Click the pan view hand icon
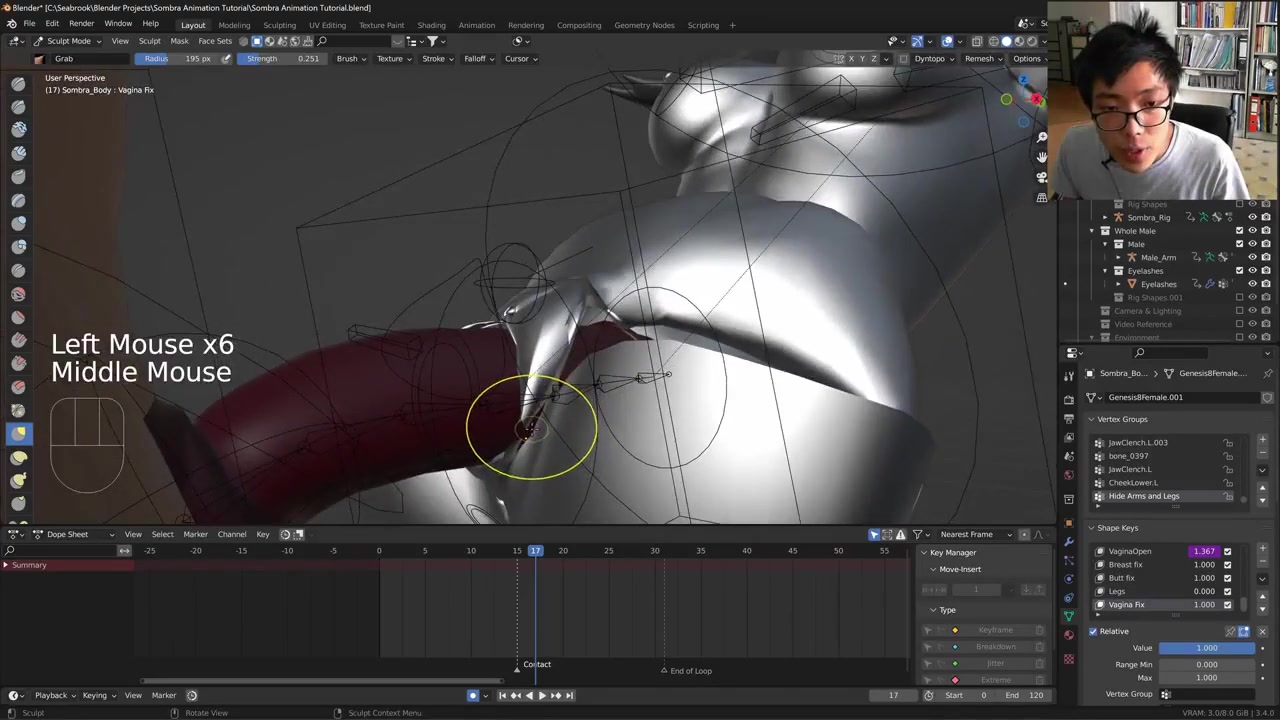This screenshot has width=1280, height=720. coord(1041,157)
